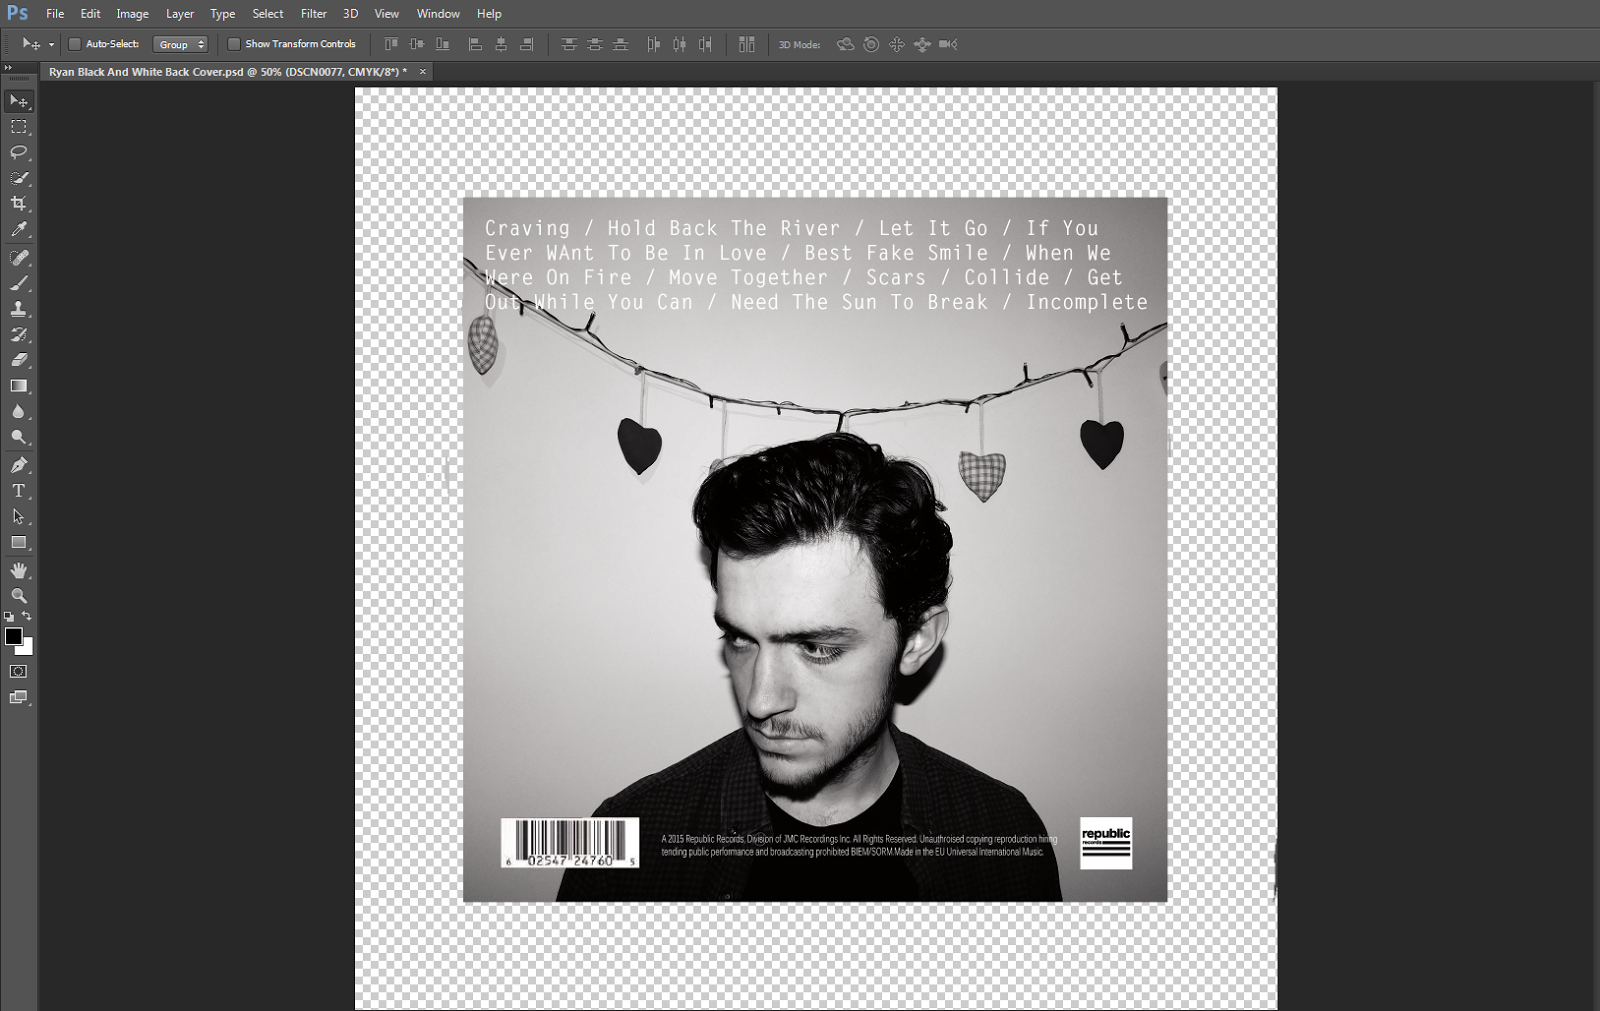Select the Quick Selection tool
Image resolution: width=1600 pixels, height=1011 pixels.
coord(19,178)
